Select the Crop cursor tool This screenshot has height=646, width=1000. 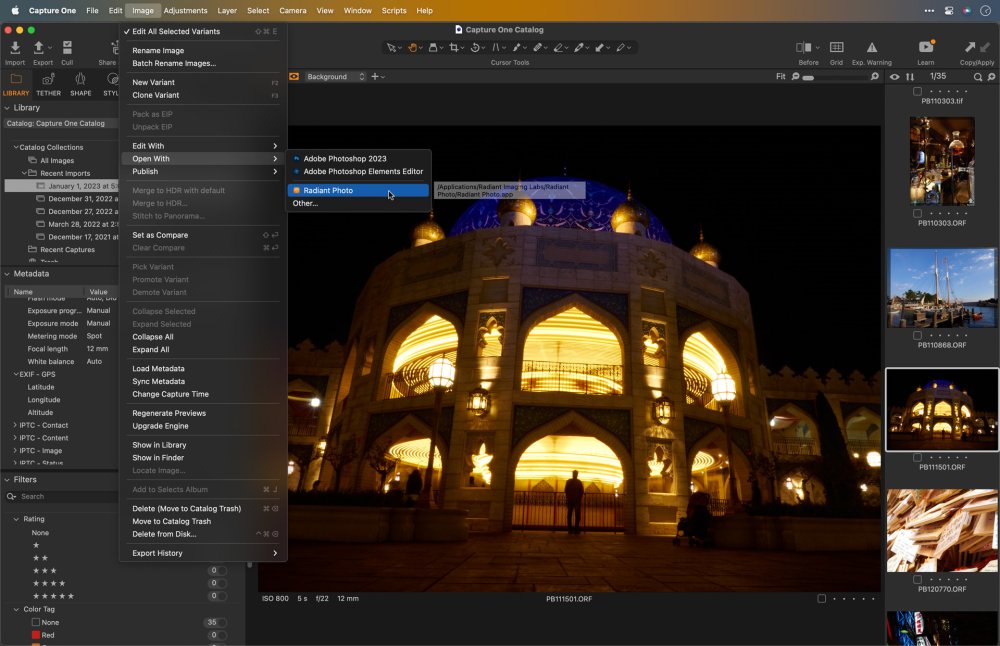[454, 47]
